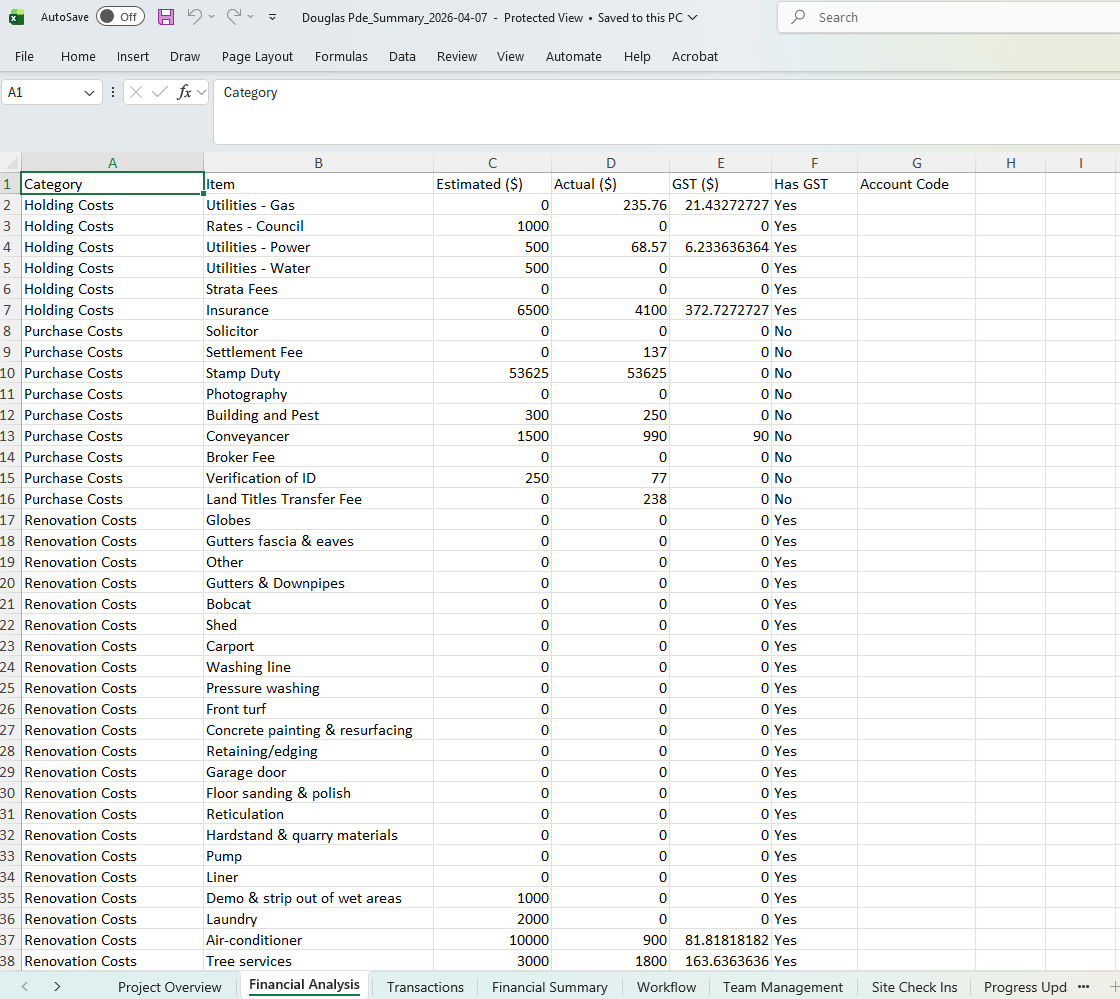Select the Air-conditioner cell
The image size is (1120, 999).
pyautogui.click(x=319, y=940)
